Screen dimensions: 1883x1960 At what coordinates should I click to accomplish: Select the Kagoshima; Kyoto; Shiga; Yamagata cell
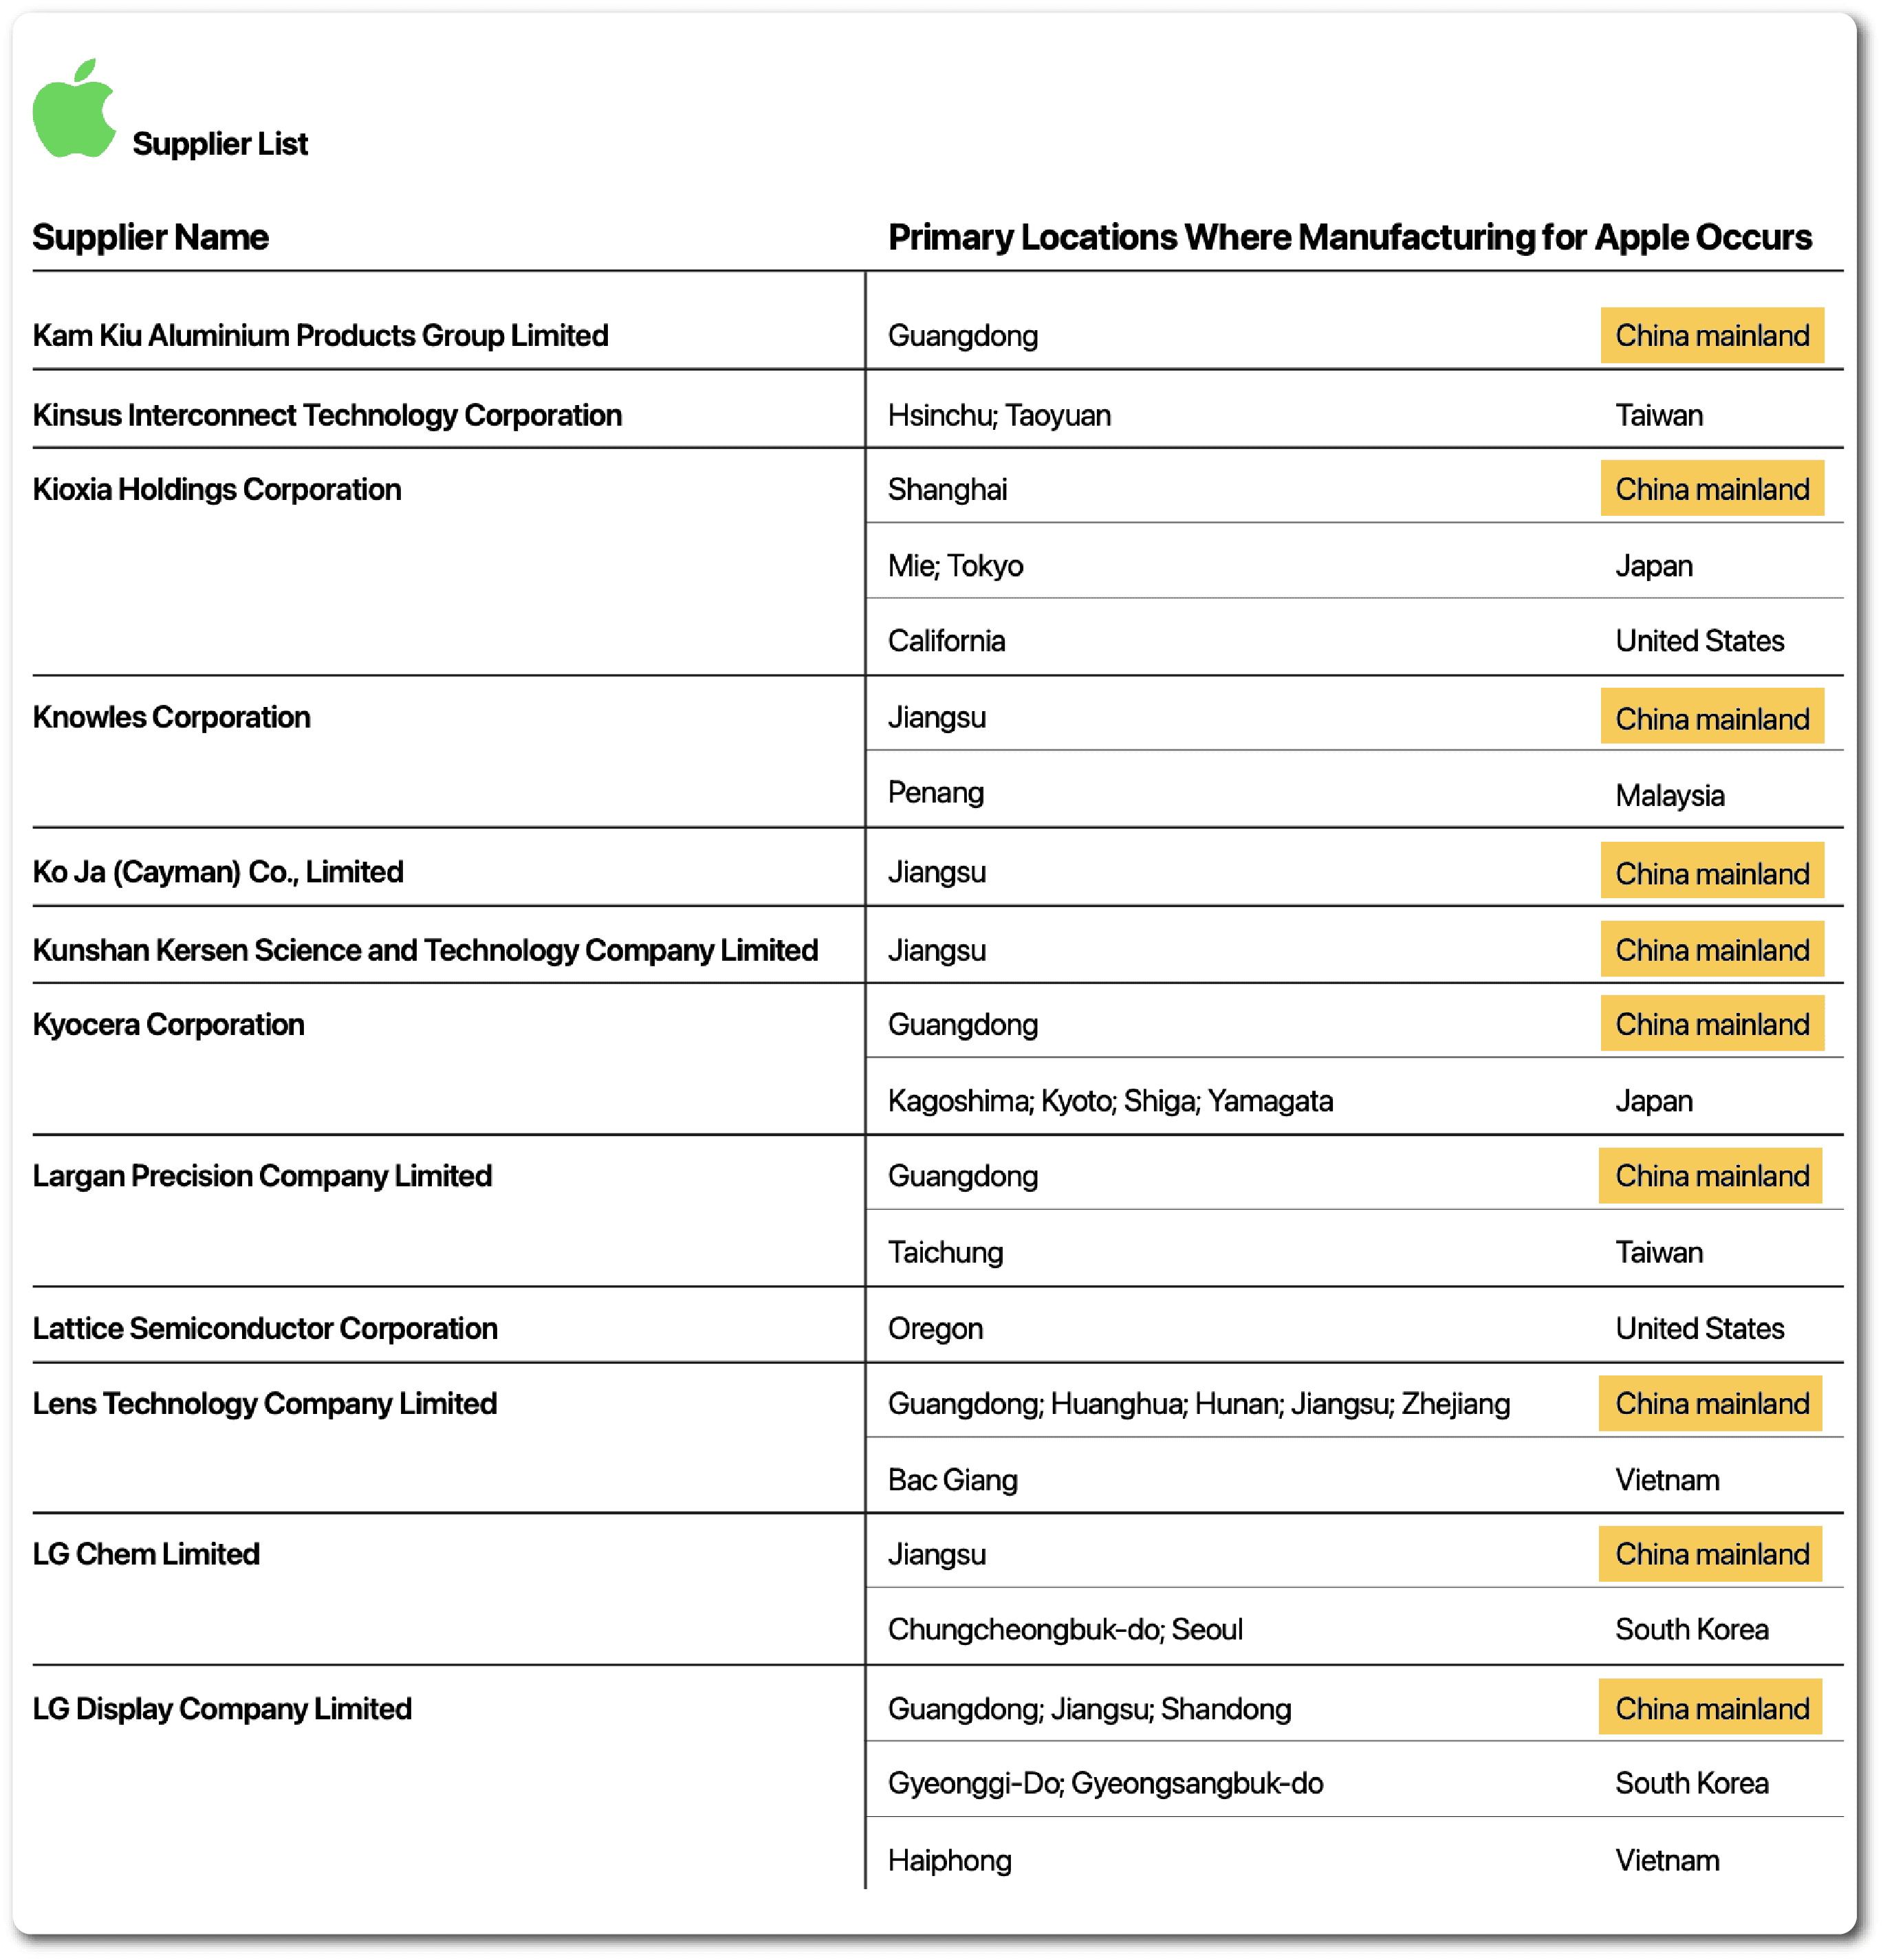click(x=1110, y=1101)
